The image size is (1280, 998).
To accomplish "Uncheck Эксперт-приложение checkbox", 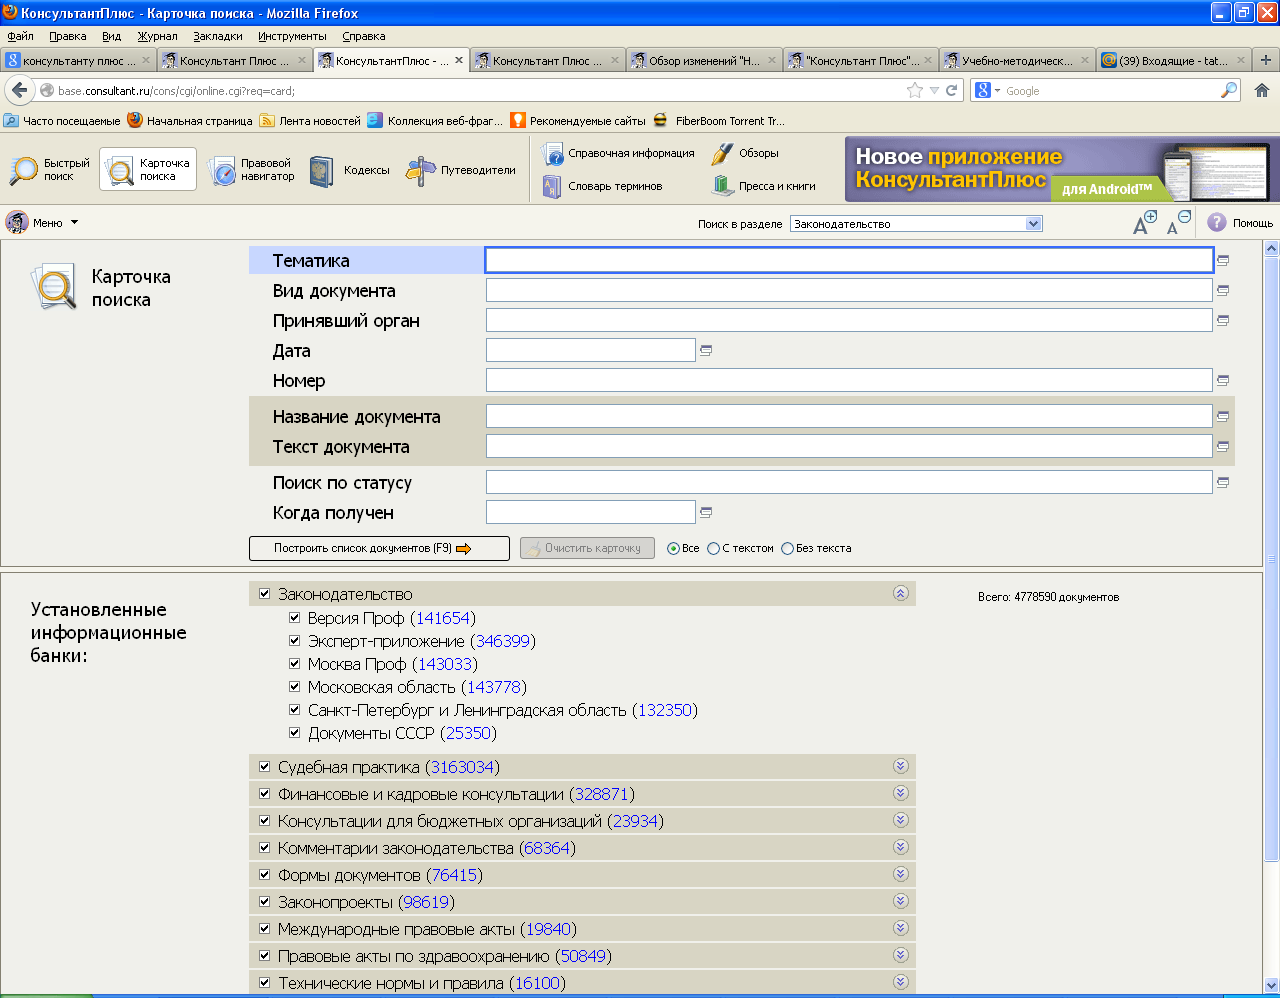I will click(x=295, y=640).
